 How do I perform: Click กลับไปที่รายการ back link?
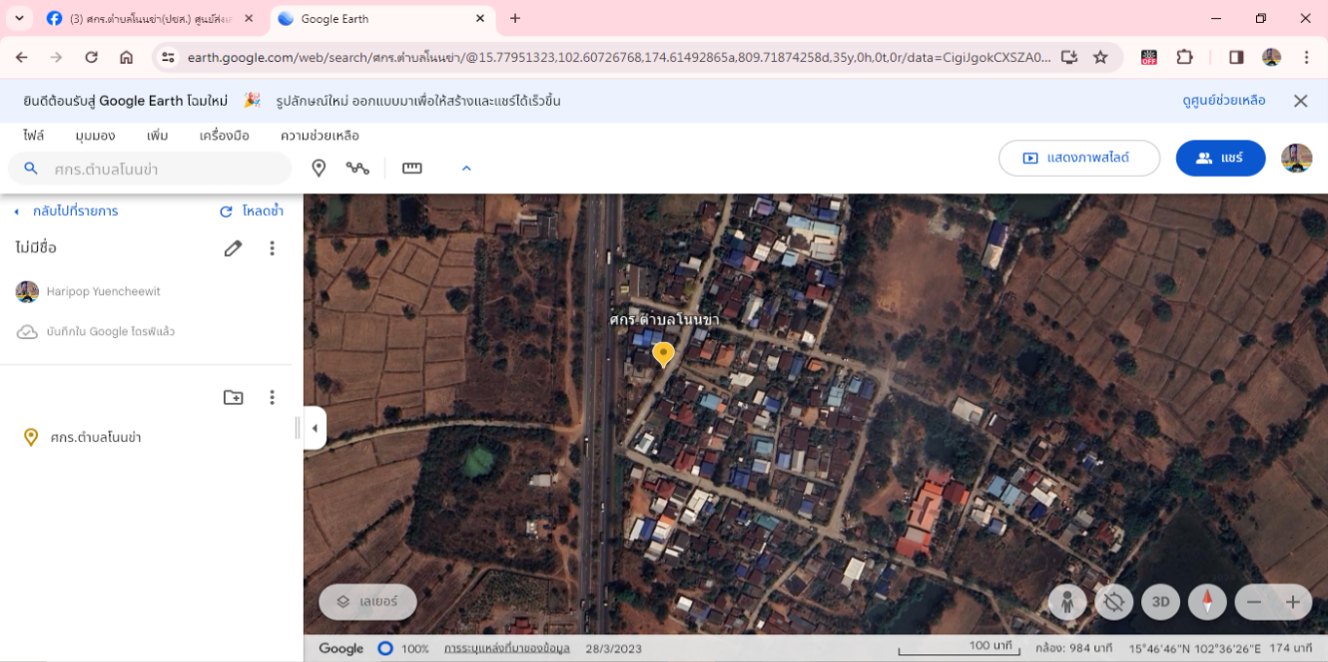click(66, 211)
